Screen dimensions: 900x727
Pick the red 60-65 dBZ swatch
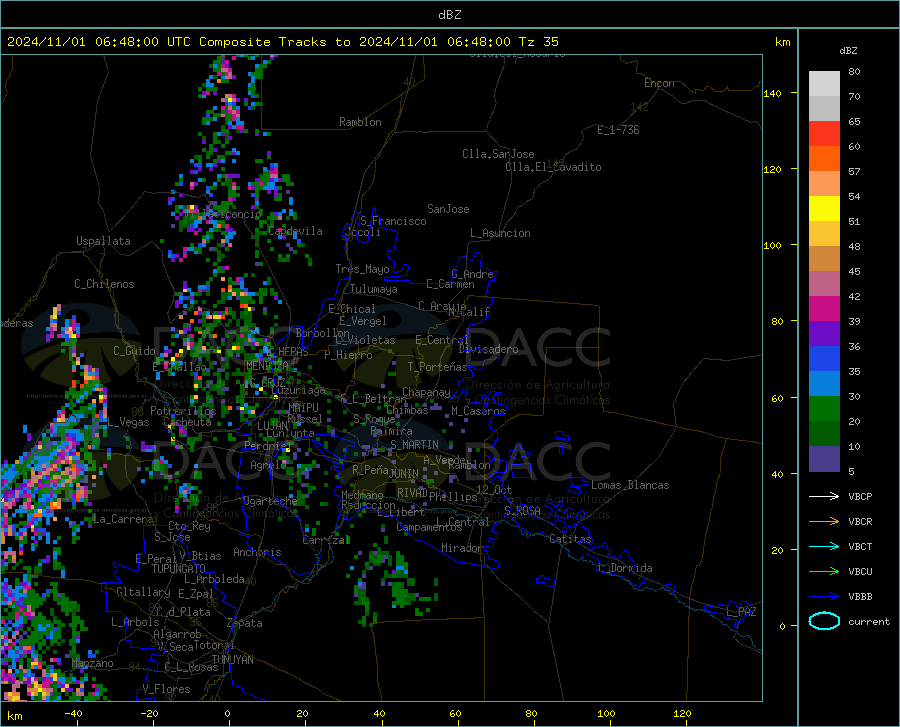pos(824,134)
